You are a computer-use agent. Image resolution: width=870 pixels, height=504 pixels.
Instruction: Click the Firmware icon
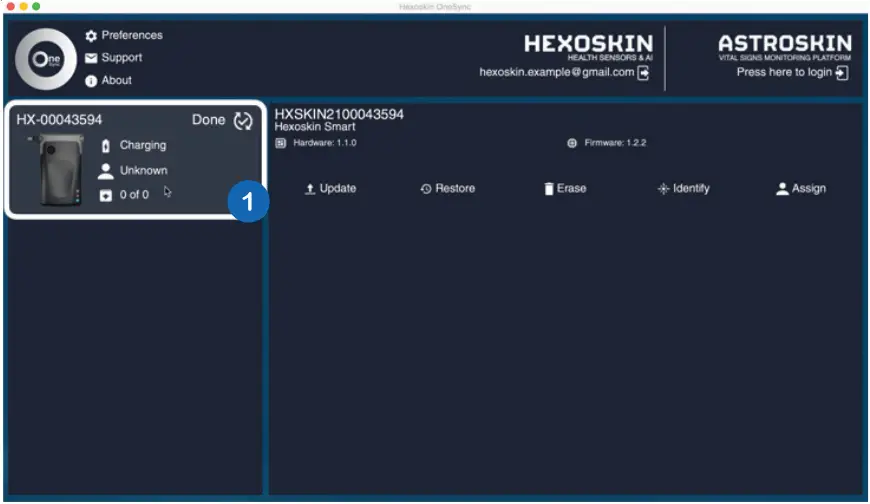[x=571, y=143]
